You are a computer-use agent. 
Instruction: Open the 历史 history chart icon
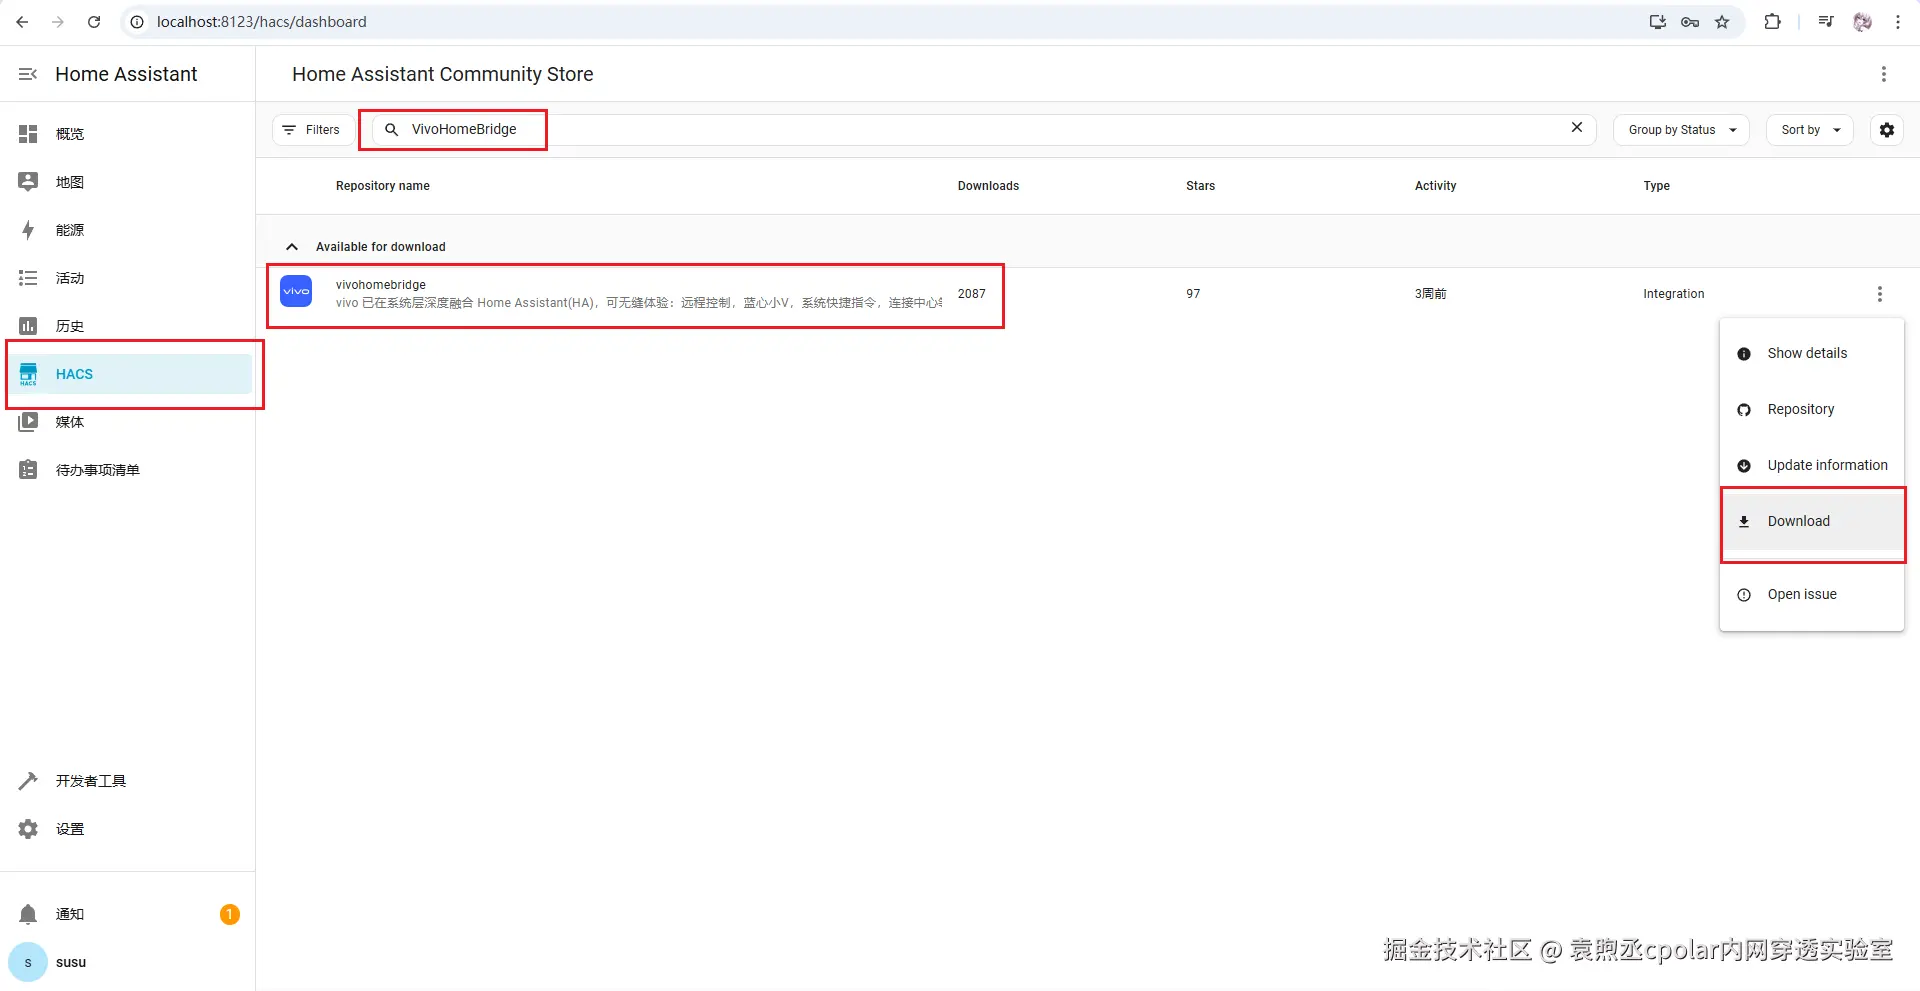click(28, 326)
